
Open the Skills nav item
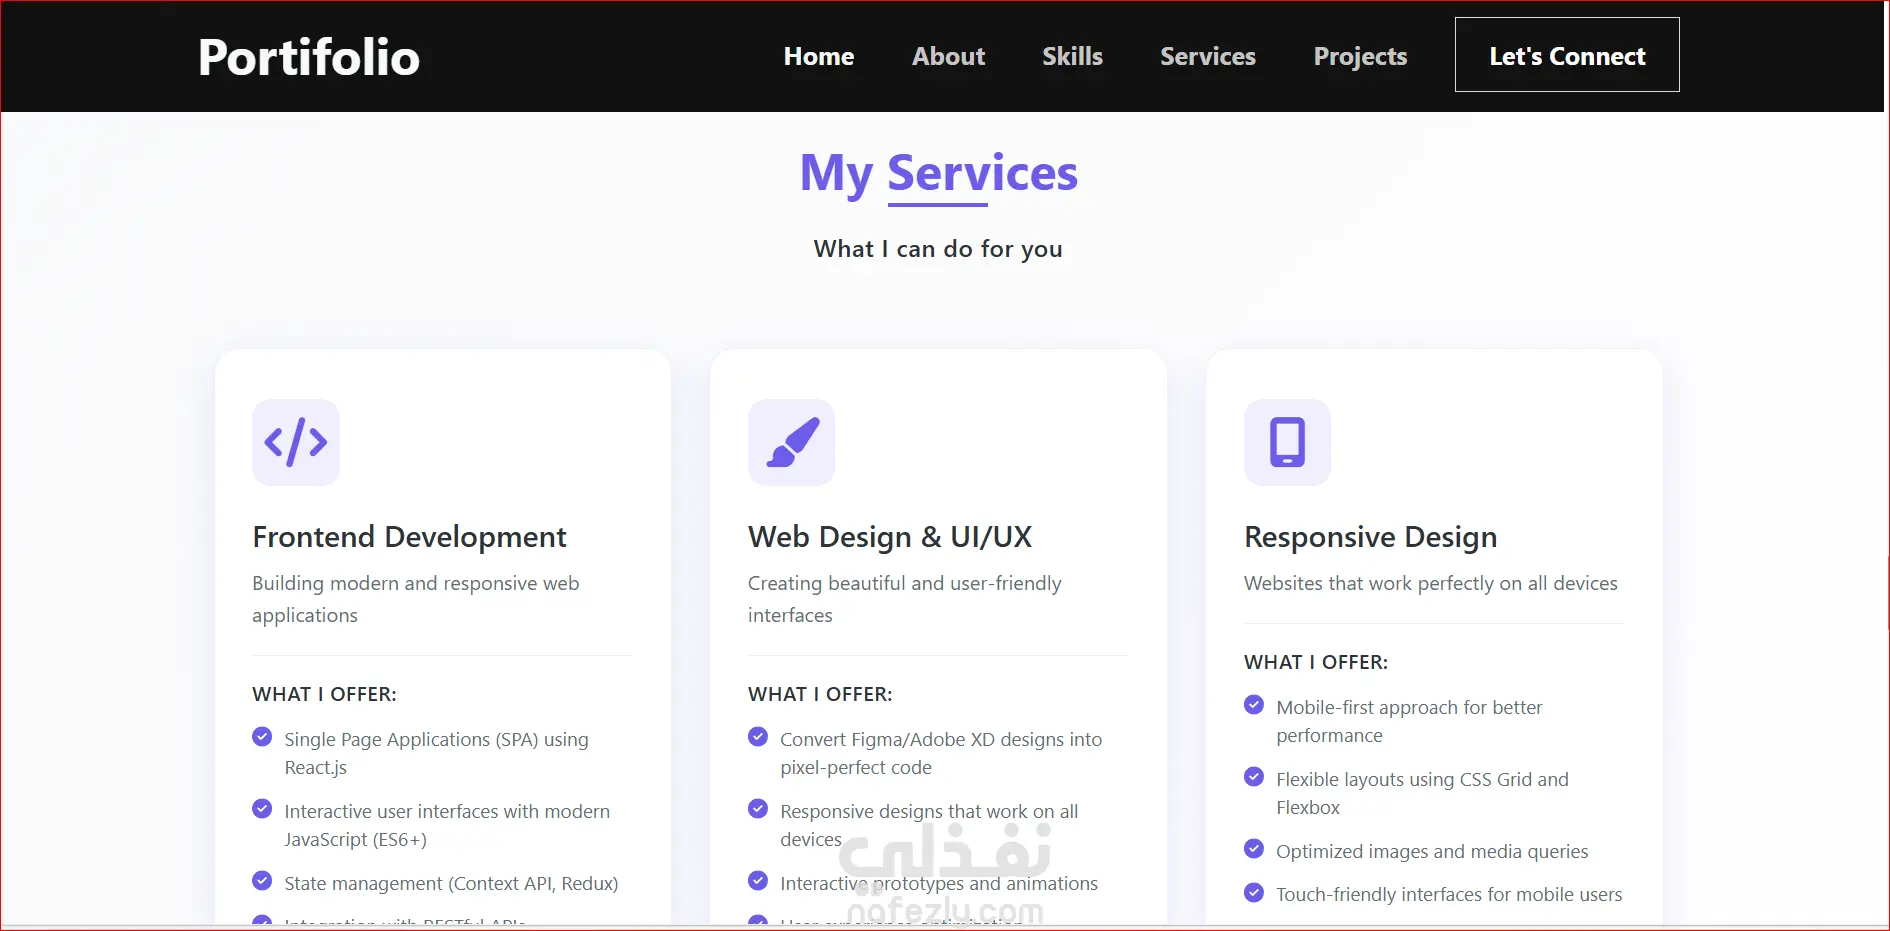1072,56
